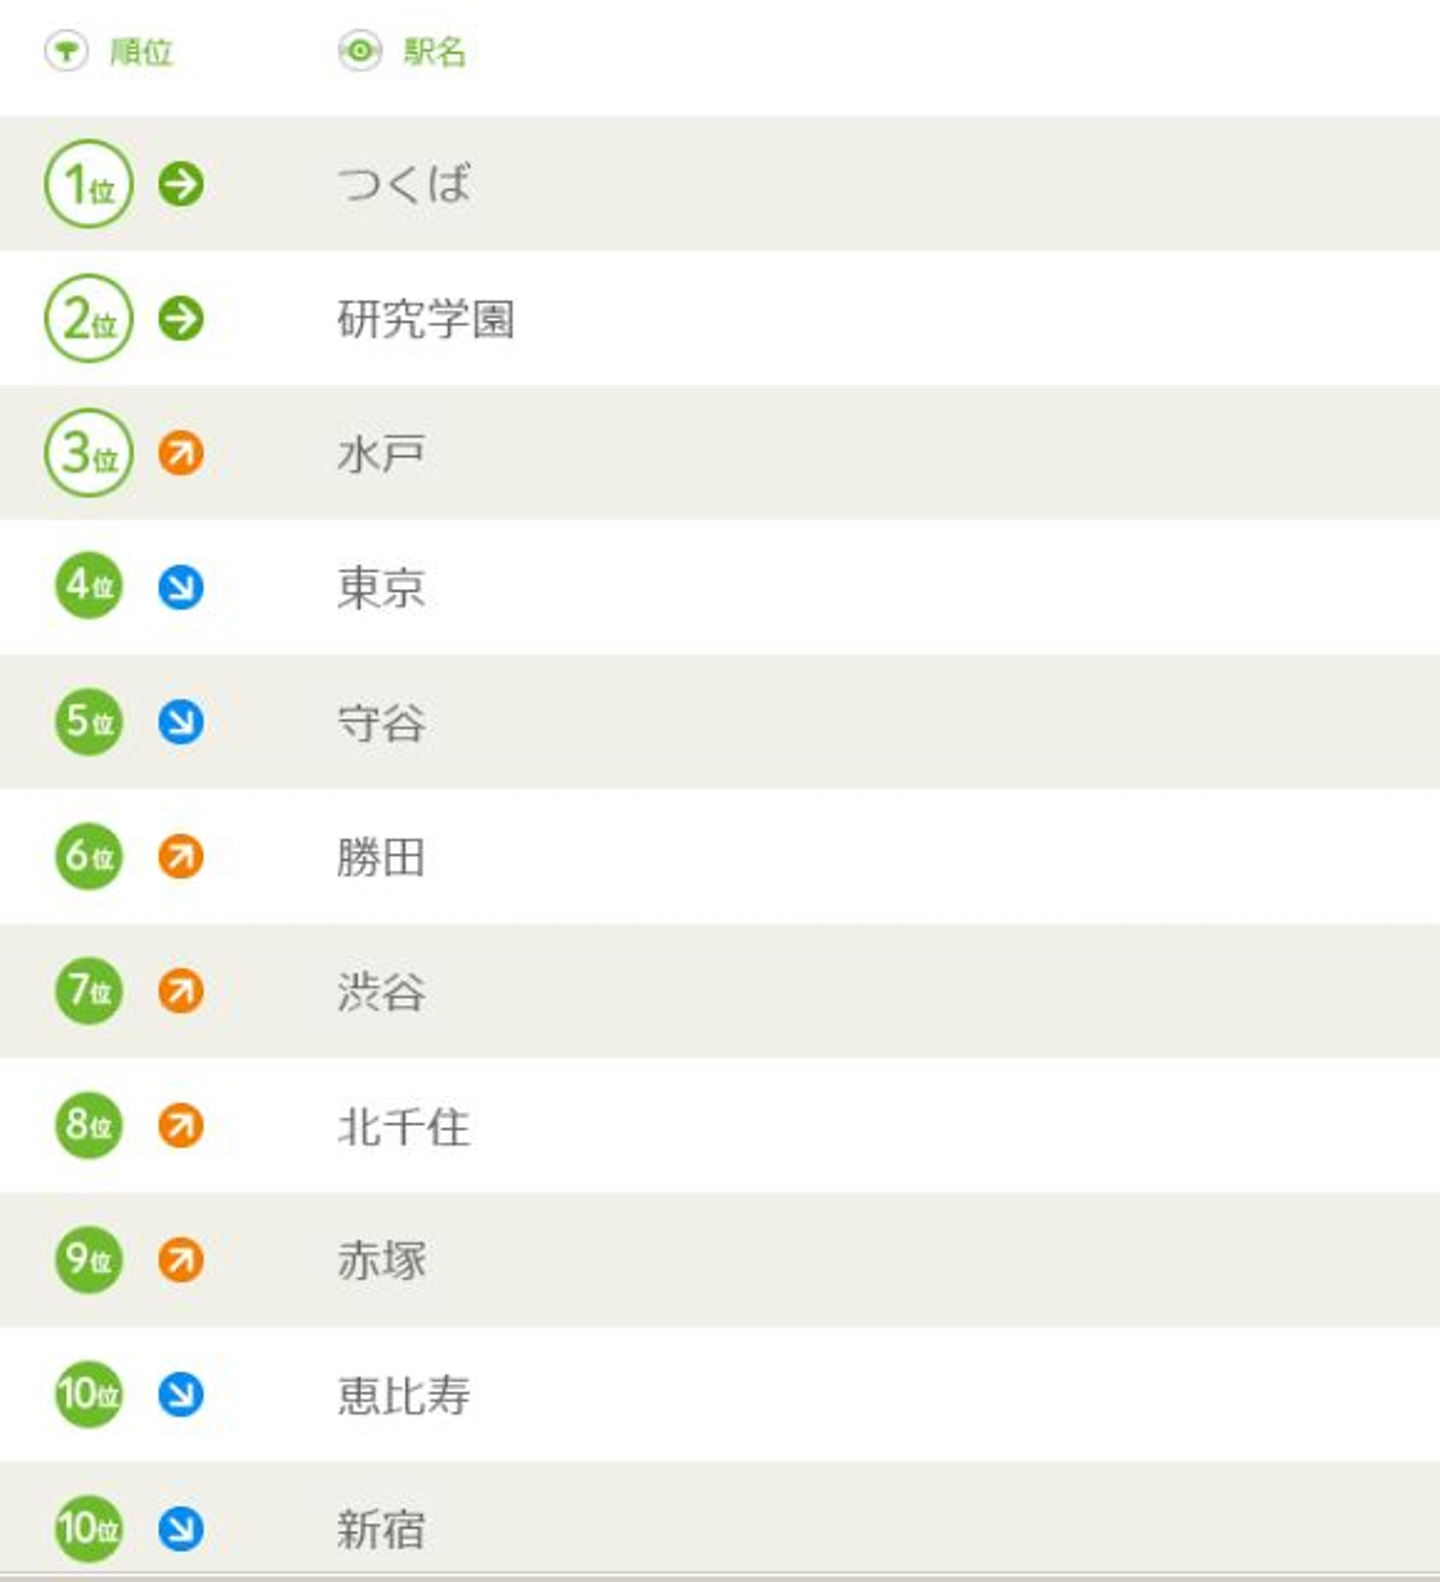
Task: Select the 駅名 column header
Action: click(x=434, y=52)
